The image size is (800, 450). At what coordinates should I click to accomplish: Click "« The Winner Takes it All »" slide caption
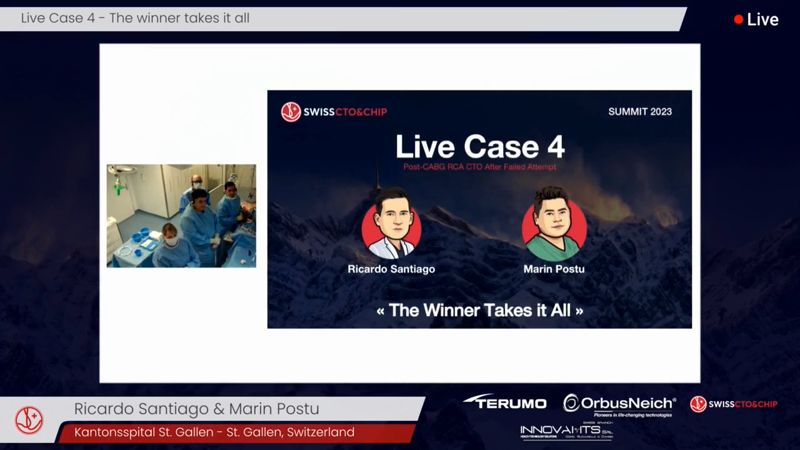point(480,310)
